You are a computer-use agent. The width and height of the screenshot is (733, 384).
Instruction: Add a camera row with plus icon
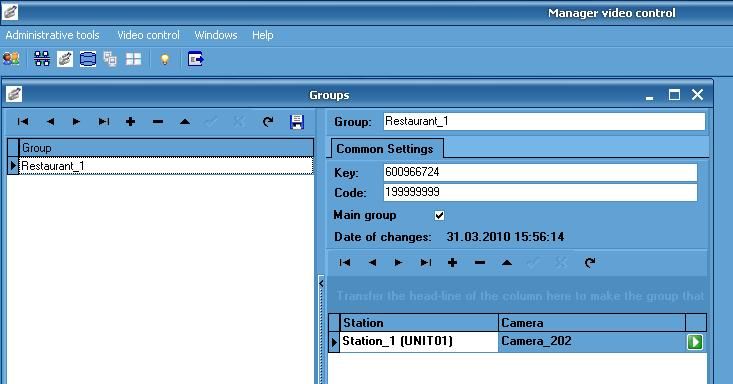tap(453, 263)
